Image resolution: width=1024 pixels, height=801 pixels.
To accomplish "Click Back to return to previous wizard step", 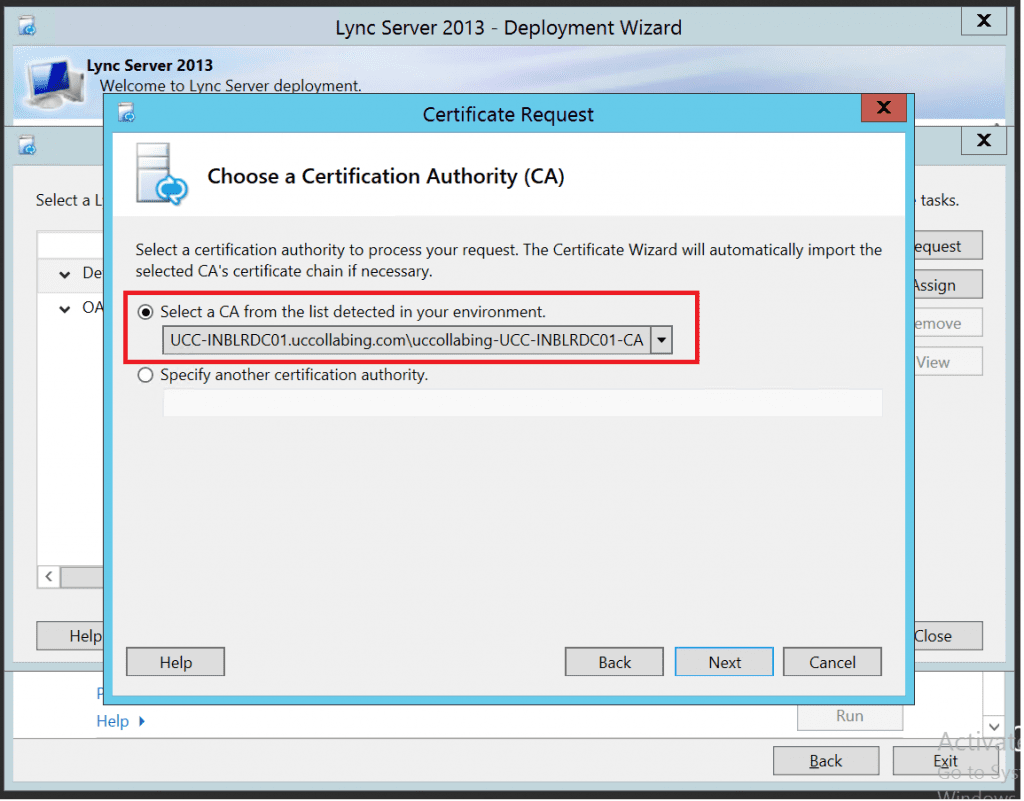I will point(613,661).
